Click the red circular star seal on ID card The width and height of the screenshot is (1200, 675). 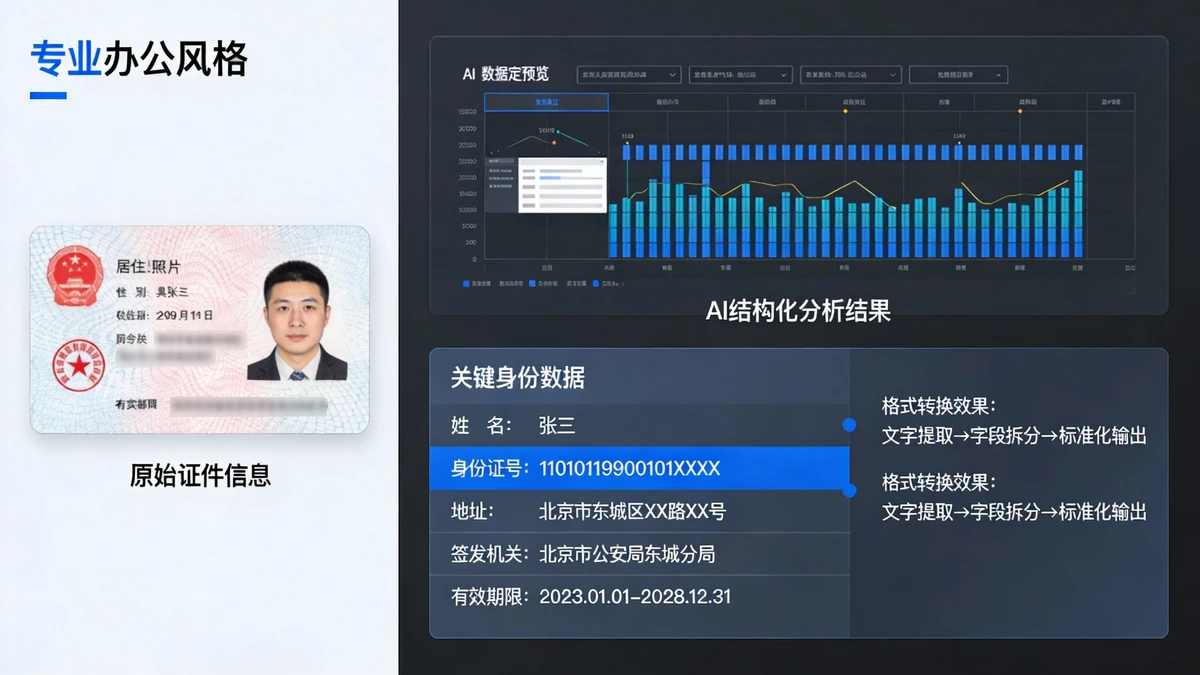click(x=78, y=366)
